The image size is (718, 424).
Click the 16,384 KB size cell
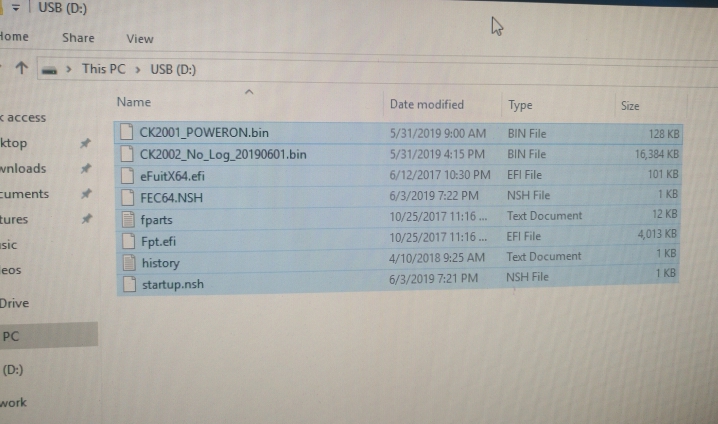[657, 154]
